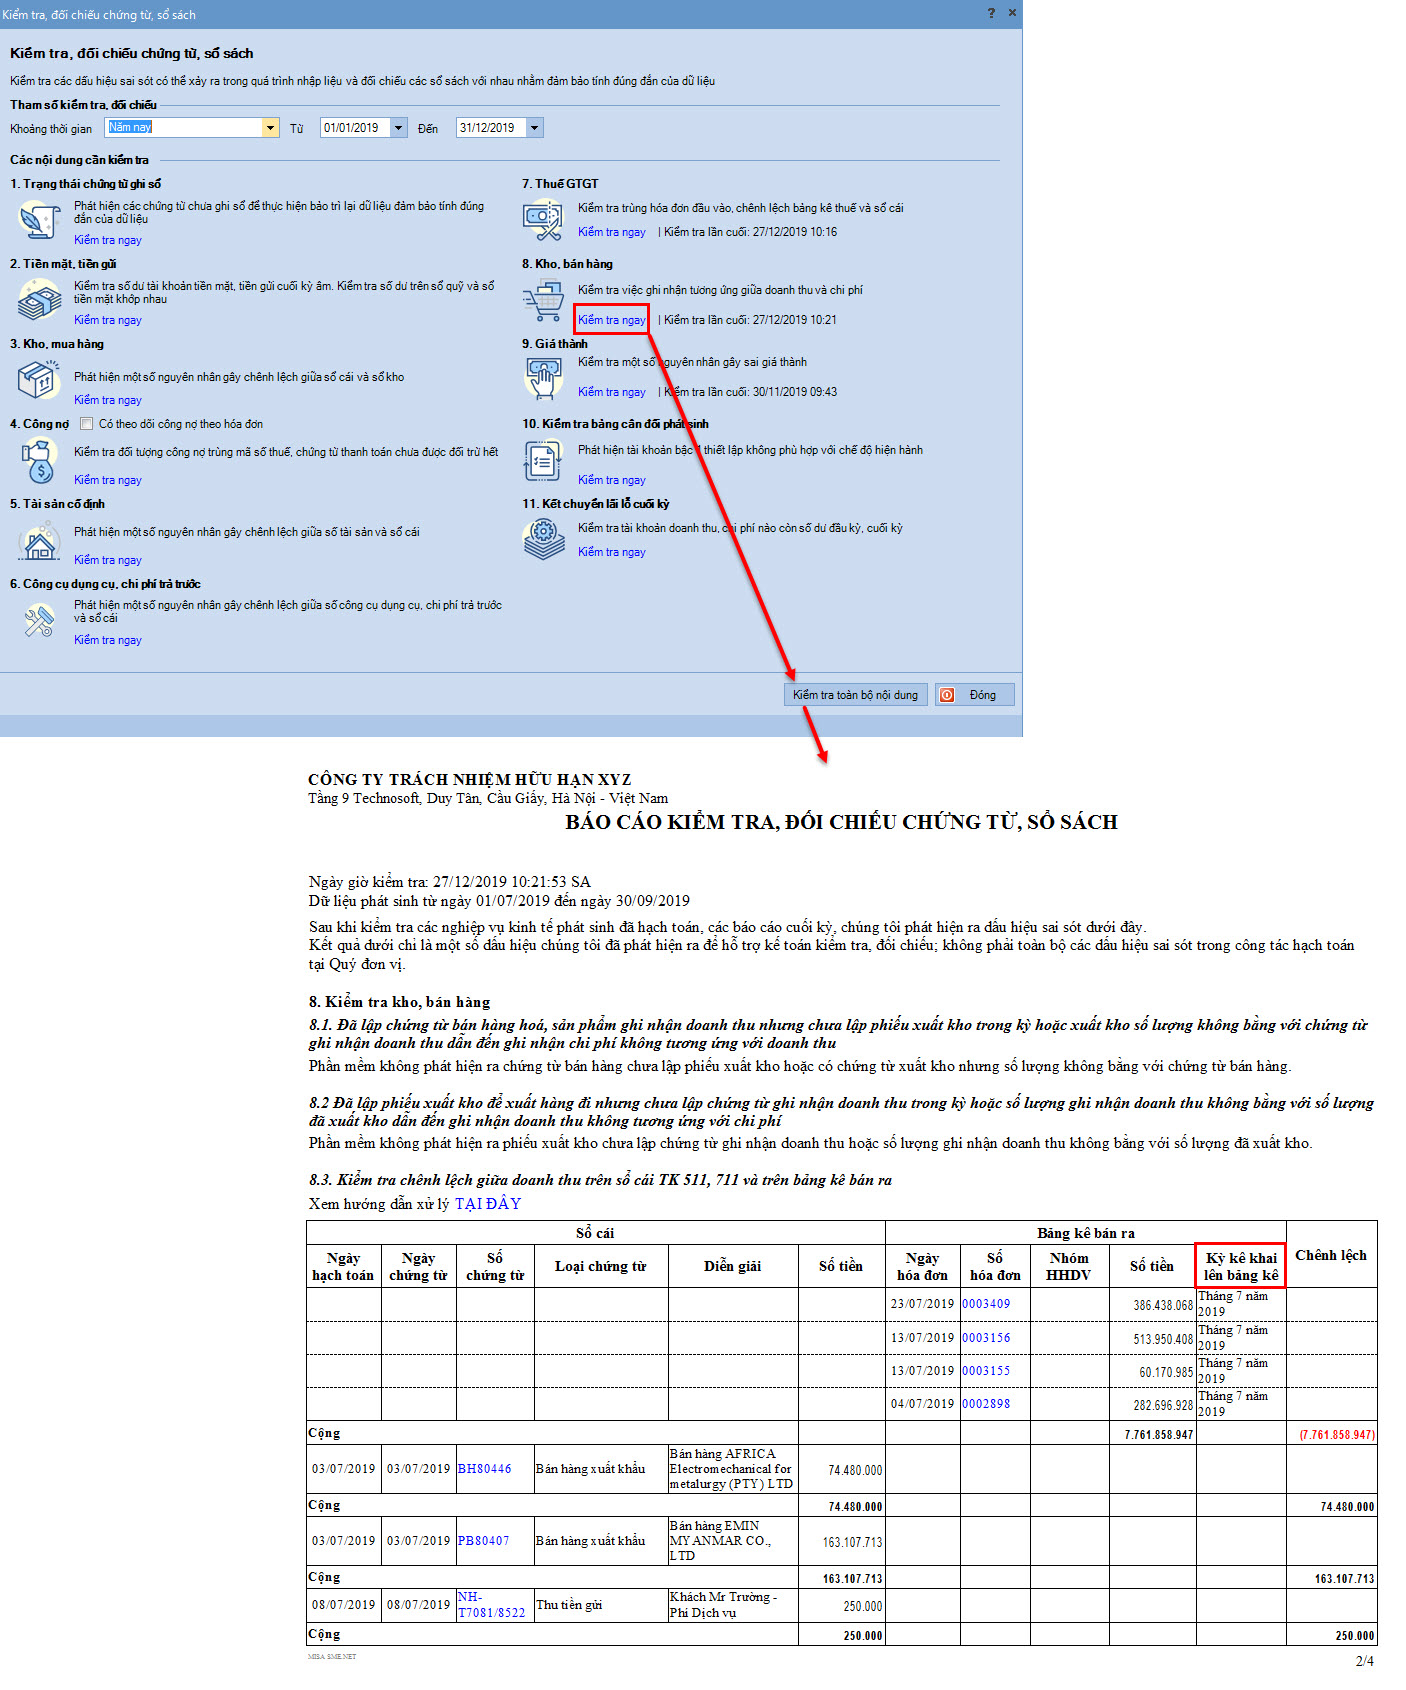The height and width of the screenshot is (1690, 1406).
Task: Click the debt money bag icon
Action: click(x=39, y=460)
